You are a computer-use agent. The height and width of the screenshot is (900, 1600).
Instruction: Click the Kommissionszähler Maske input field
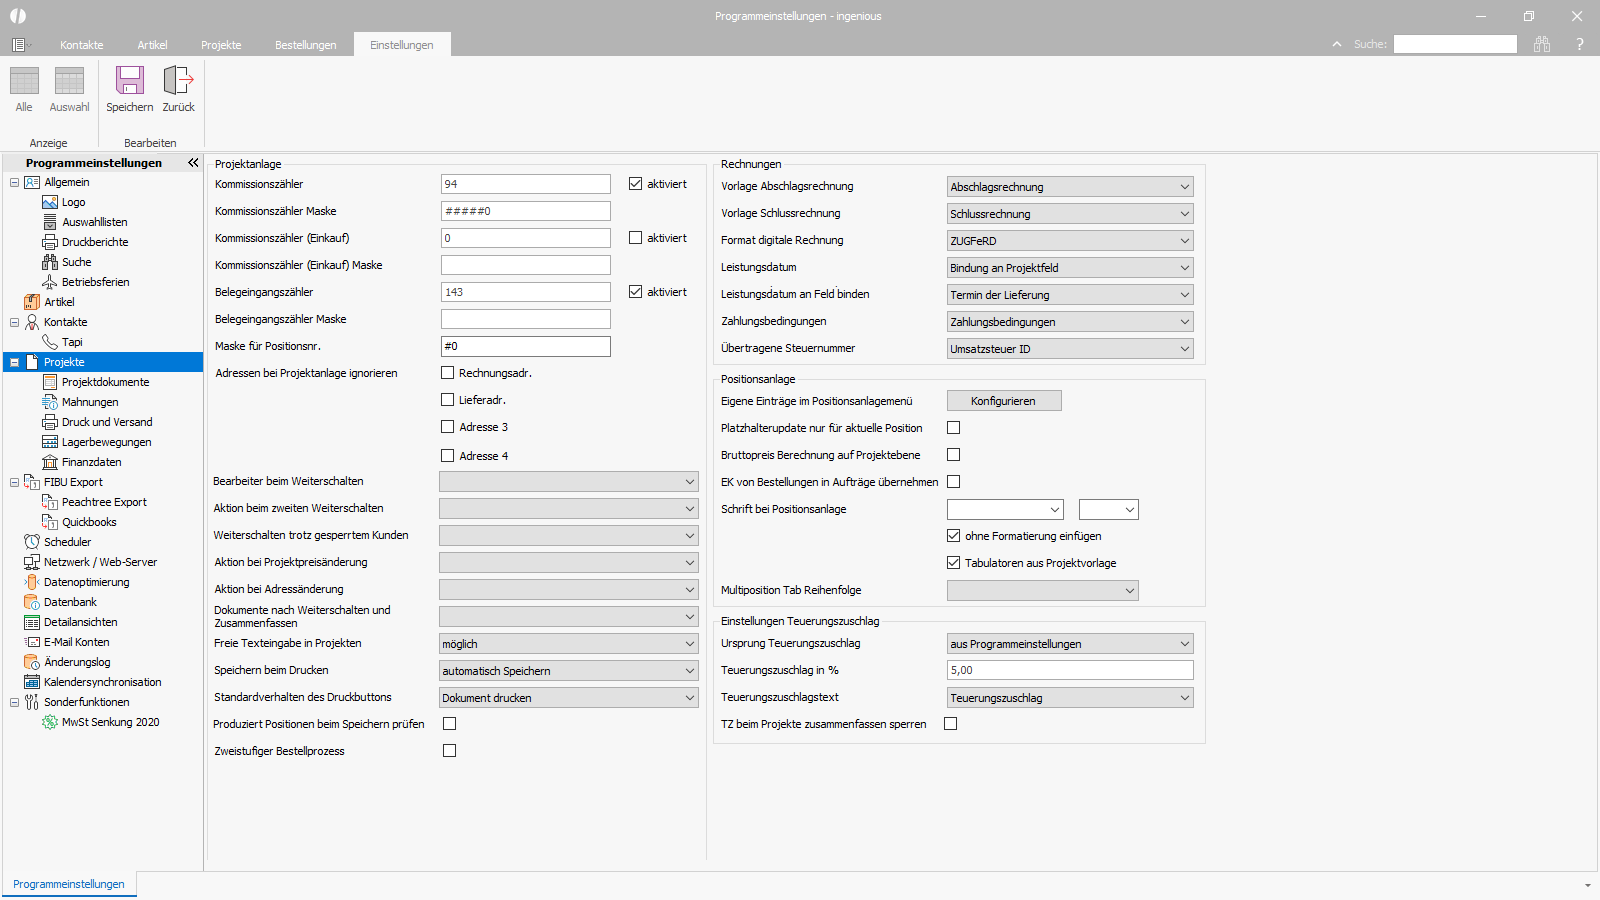pyautogui.click(x=526, y=211)
